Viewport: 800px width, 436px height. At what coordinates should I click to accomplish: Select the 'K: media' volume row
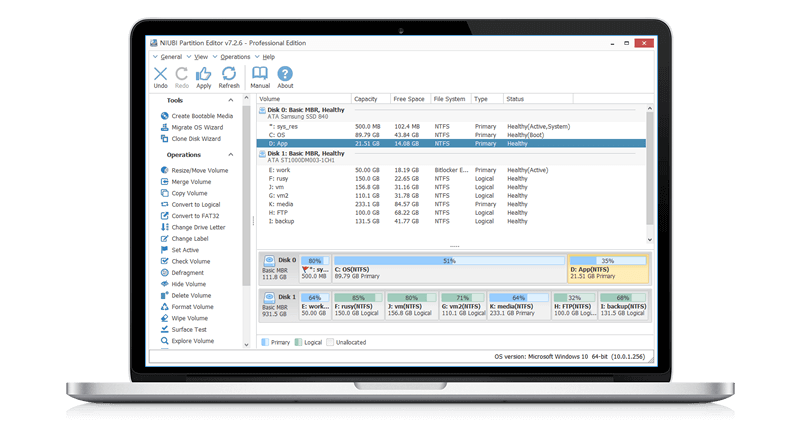click(x=451, y=204)
